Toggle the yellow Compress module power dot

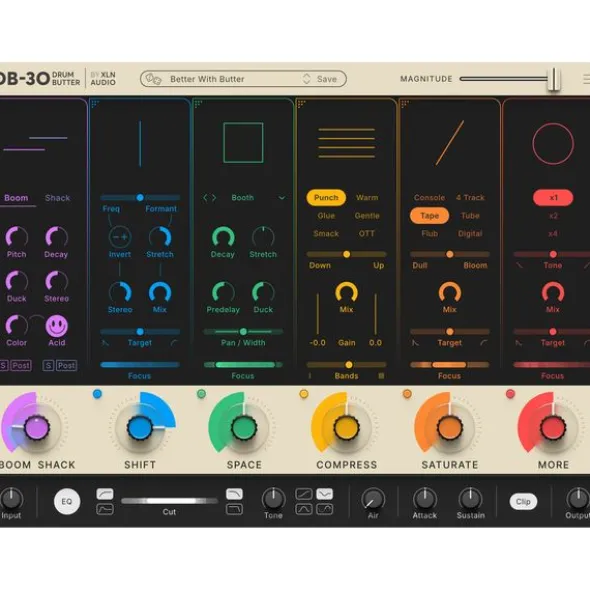tap(304, 394)
